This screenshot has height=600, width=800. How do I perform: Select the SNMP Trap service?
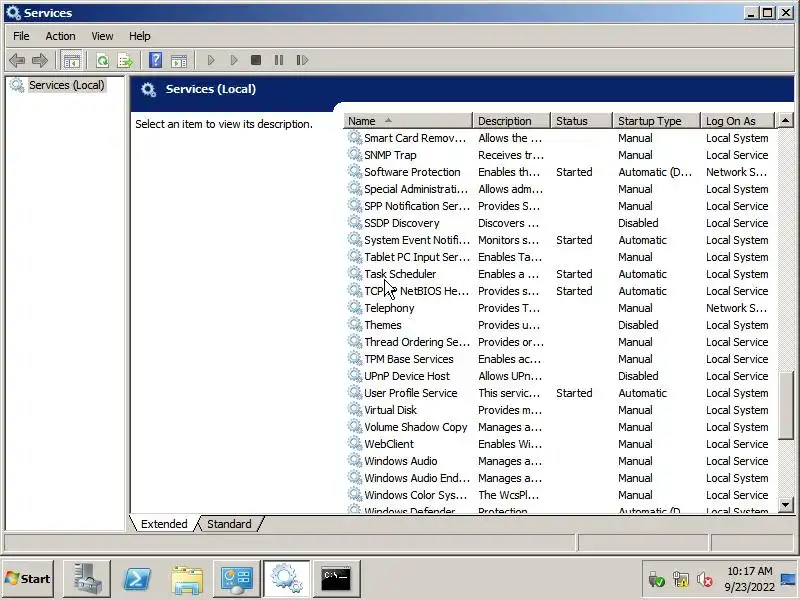(x=558, y=155)
